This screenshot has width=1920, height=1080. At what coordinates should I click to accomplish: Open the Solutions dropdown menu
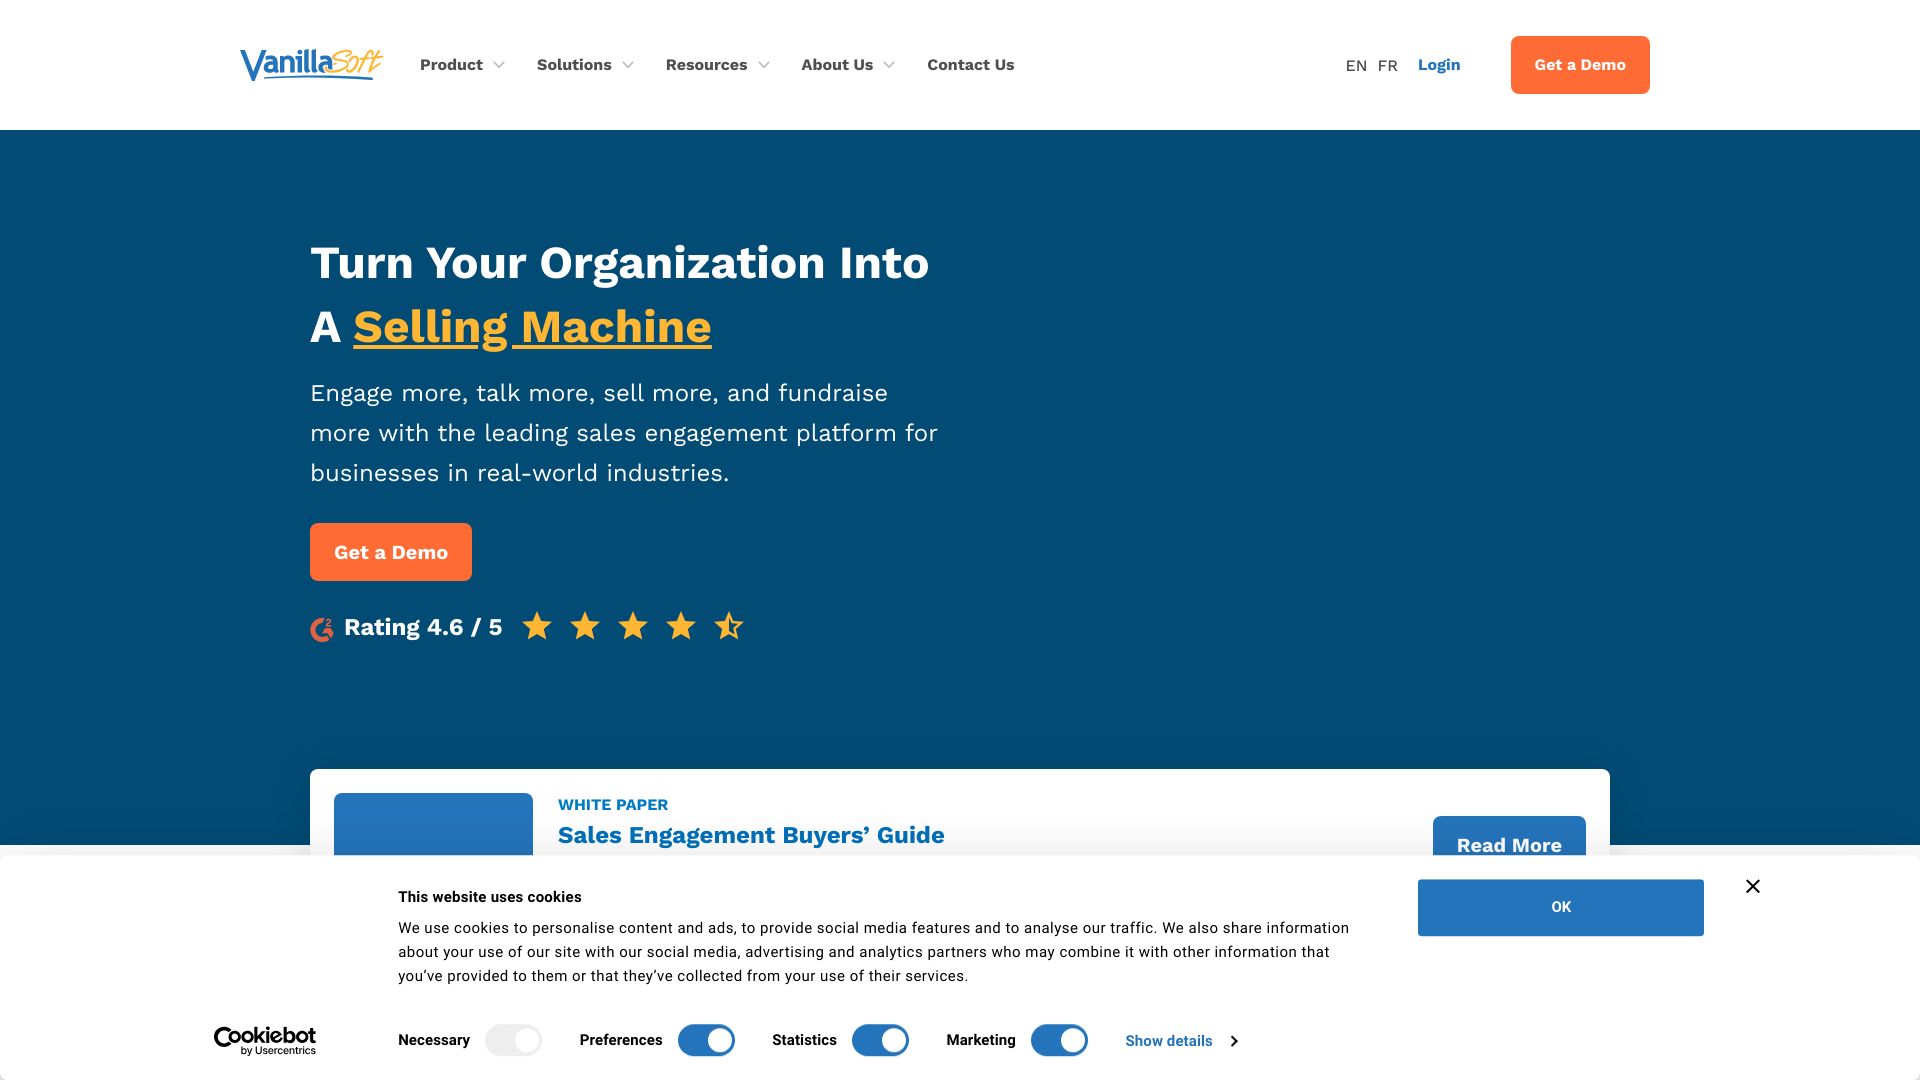tap(585, 65)
